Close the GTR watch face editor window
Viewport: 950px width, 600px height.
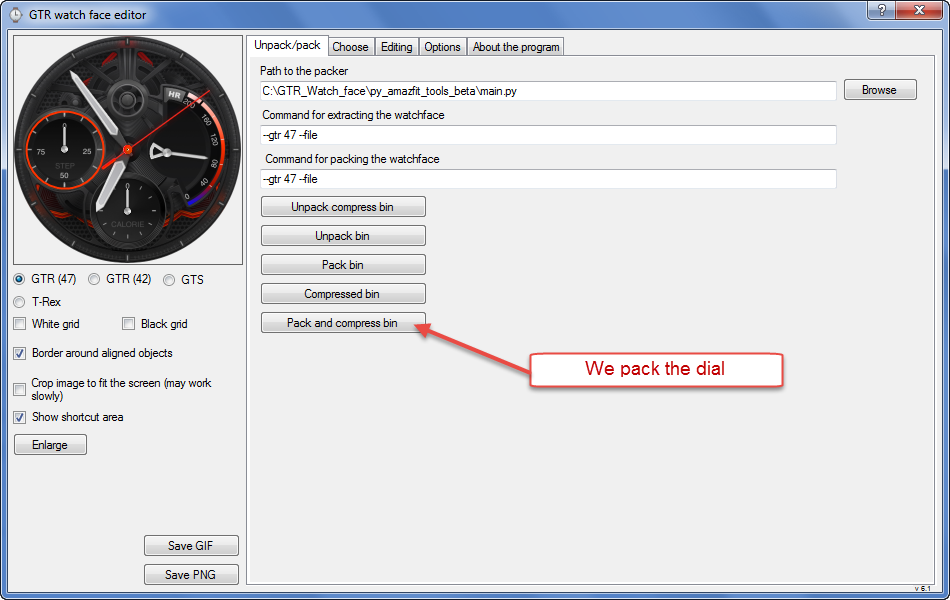pyautogui.click(x=919, y=10)
